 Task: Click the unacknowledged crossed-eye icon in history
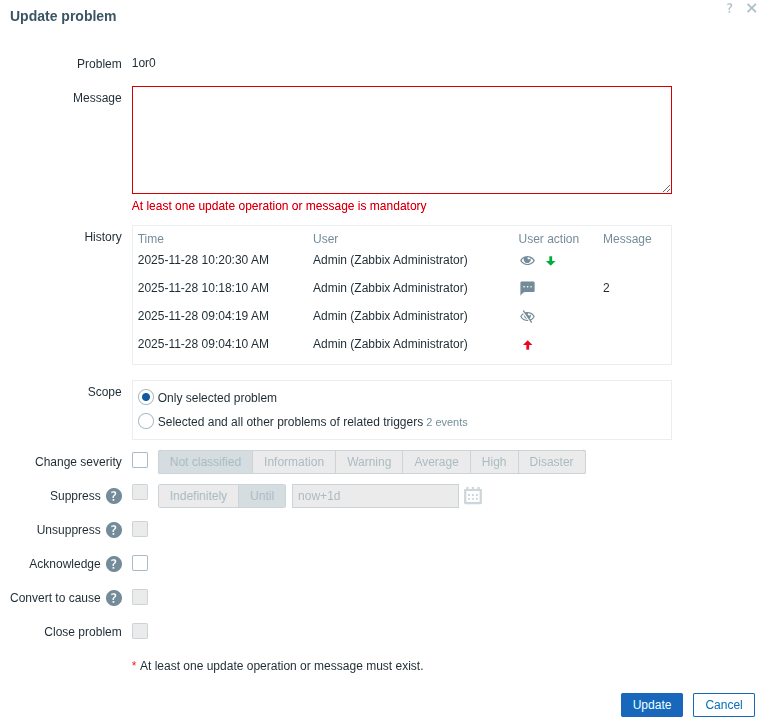coord(527,316)
